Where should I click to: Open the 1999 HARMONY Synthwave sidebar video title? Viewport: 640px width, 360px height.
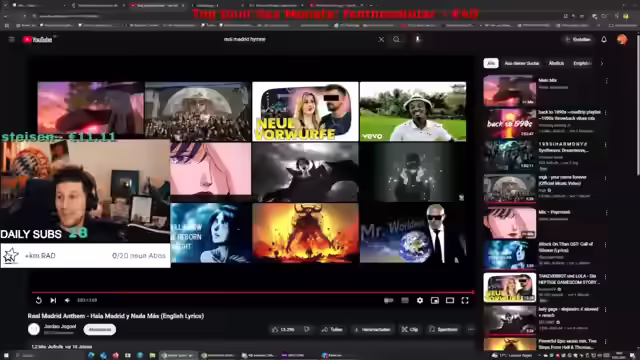click(x=564, y=147)
